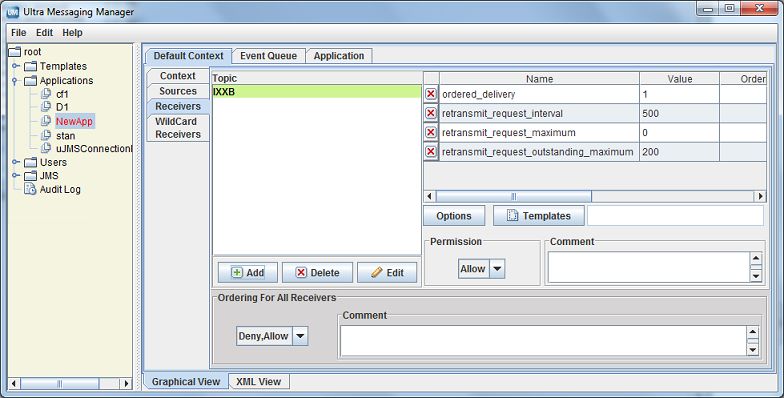Image resolution: width=784 pixels, height=398 pixels.
Task: Click the NewApp application document icon
Action: pos(46,120)
